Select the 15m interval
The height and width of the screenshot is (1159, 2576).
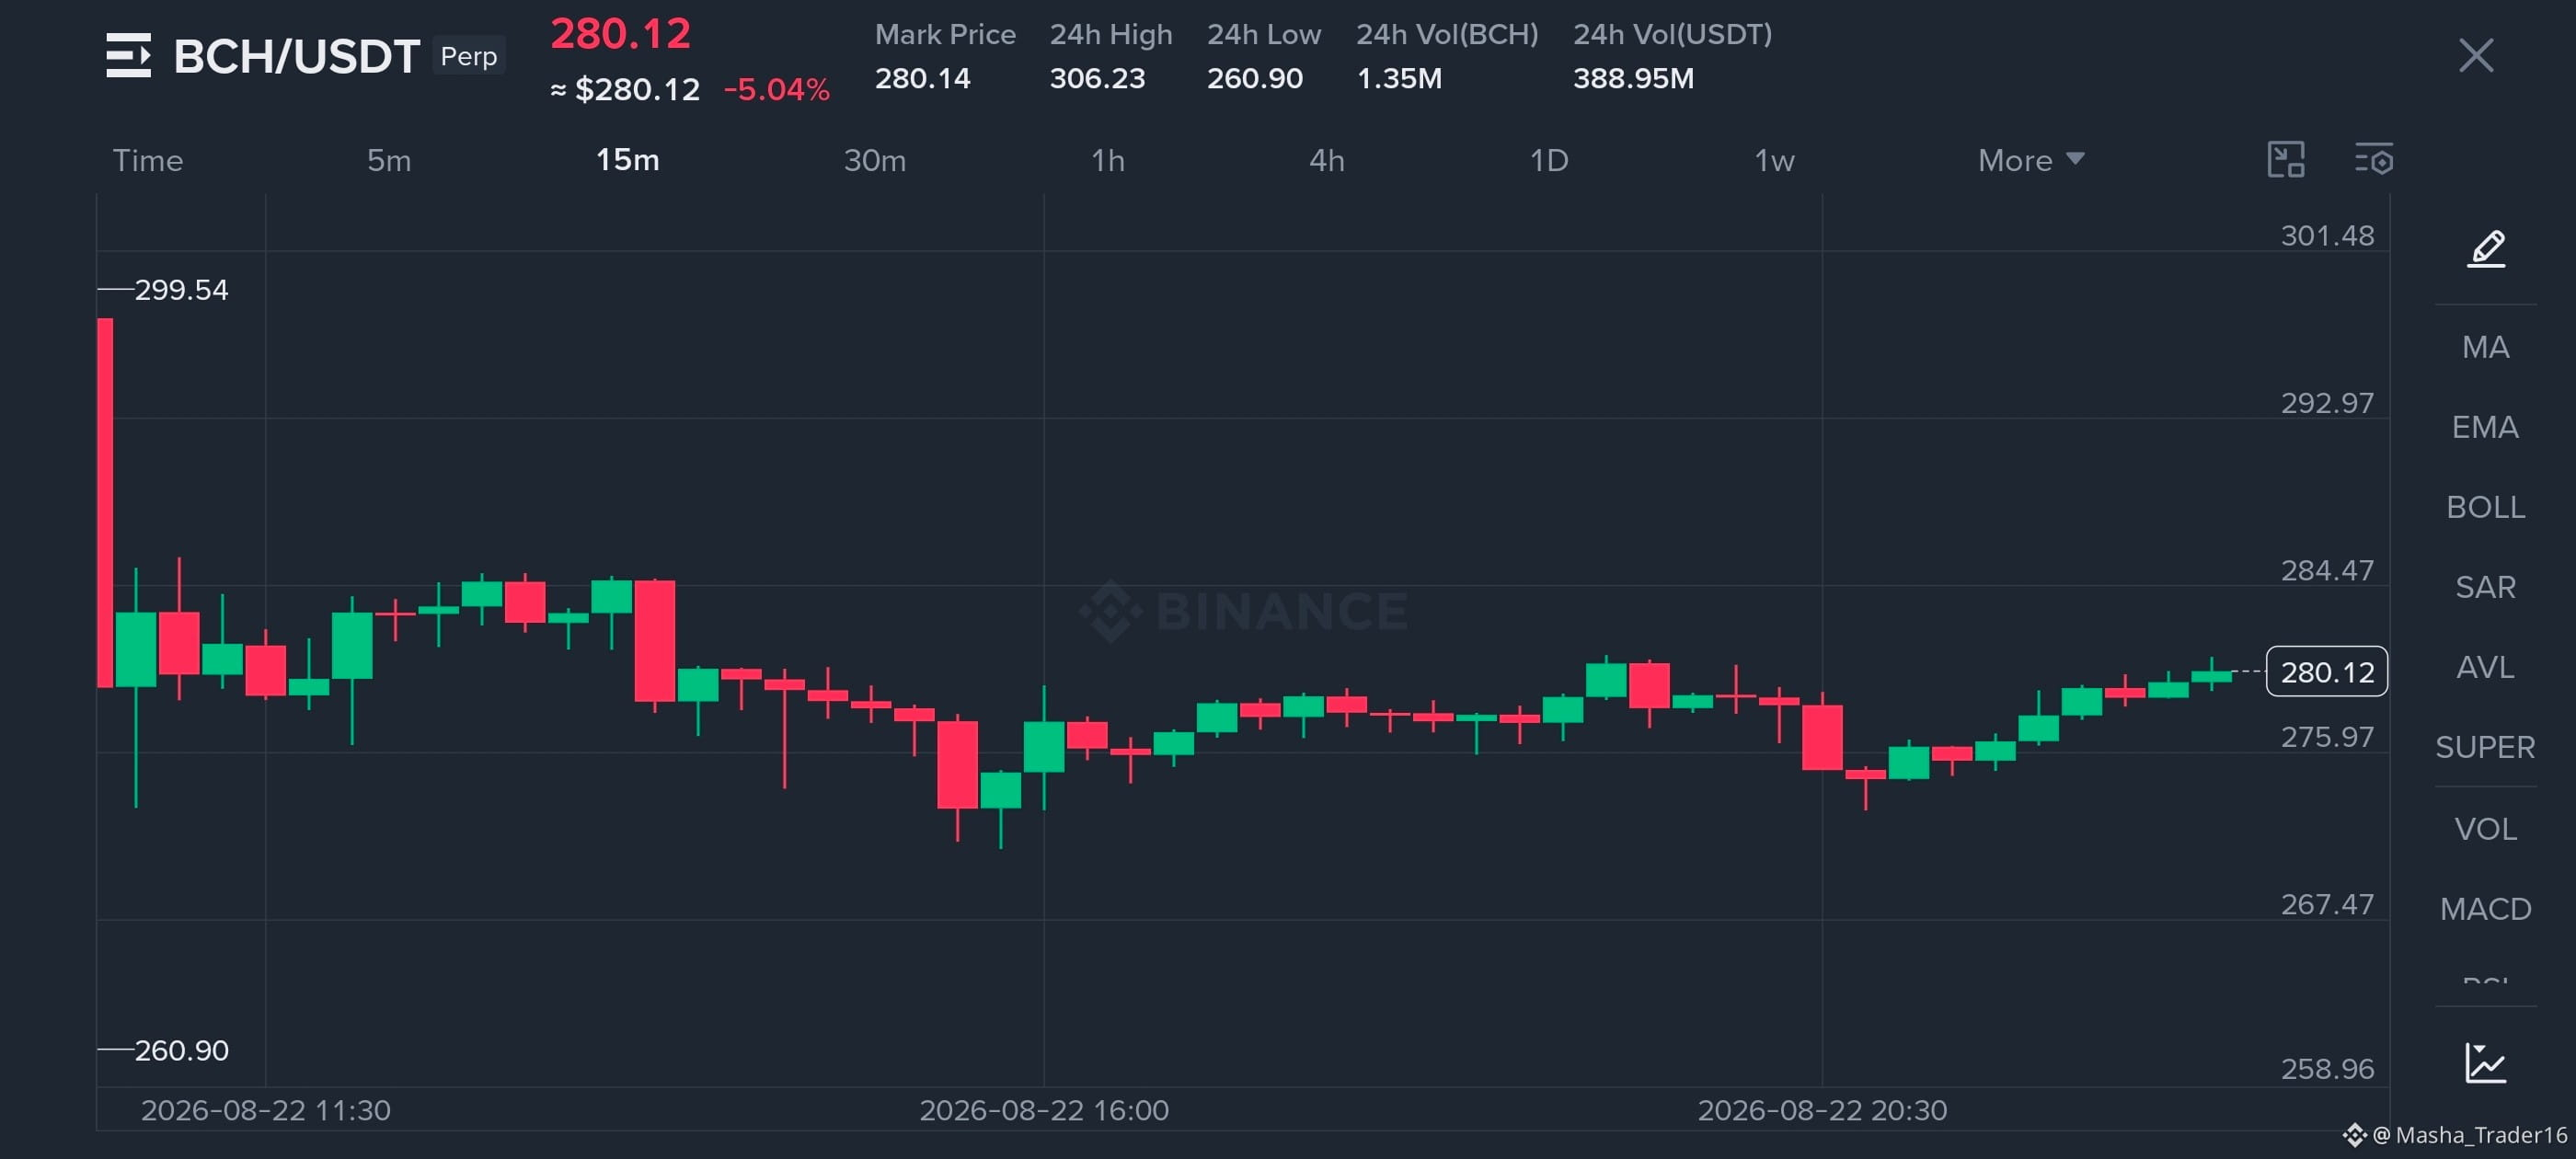pos(628,160)
